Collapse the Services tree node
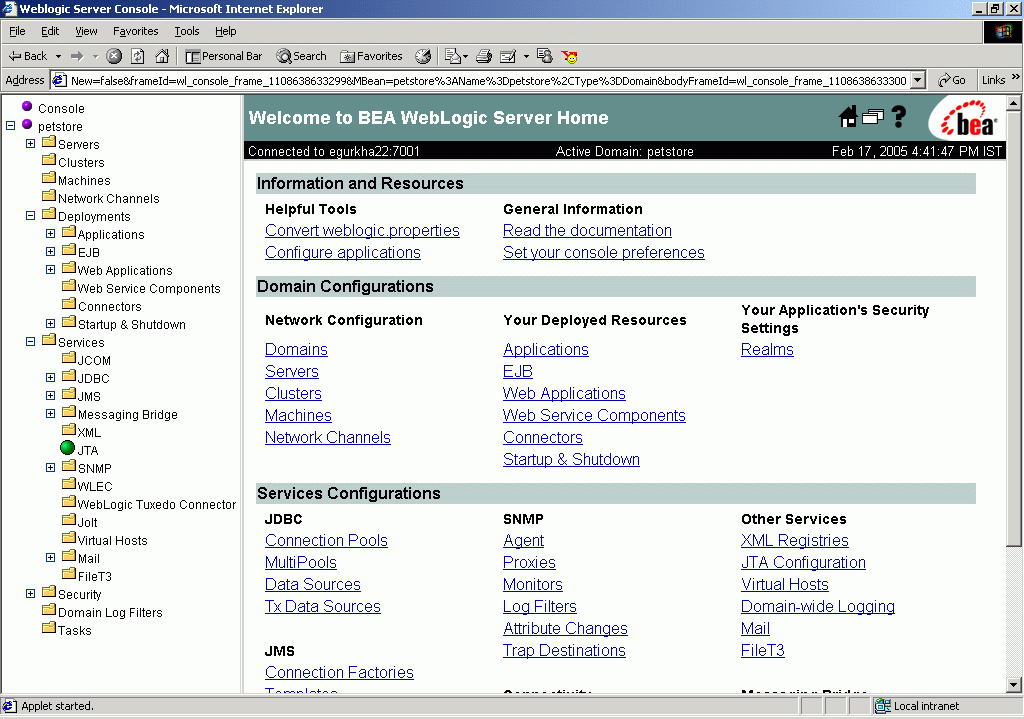The height and width of the screenshot is (719, 1024). (x=31, y=341)
